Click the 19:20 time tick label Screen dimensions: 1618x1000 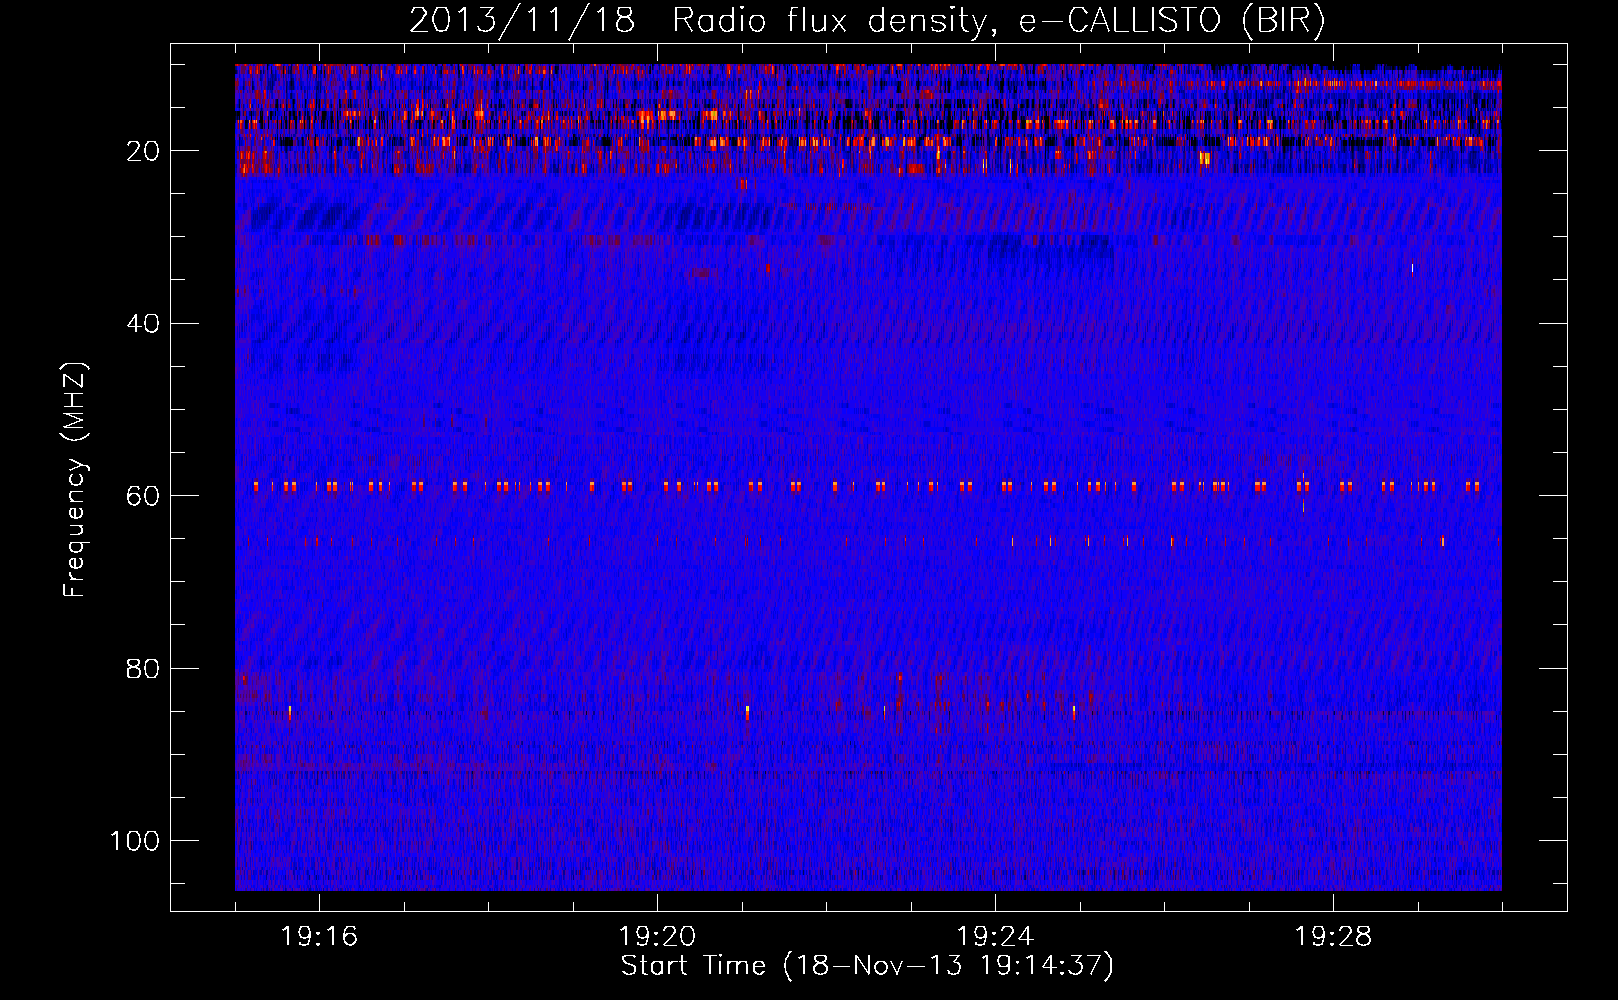pos(657,937)
